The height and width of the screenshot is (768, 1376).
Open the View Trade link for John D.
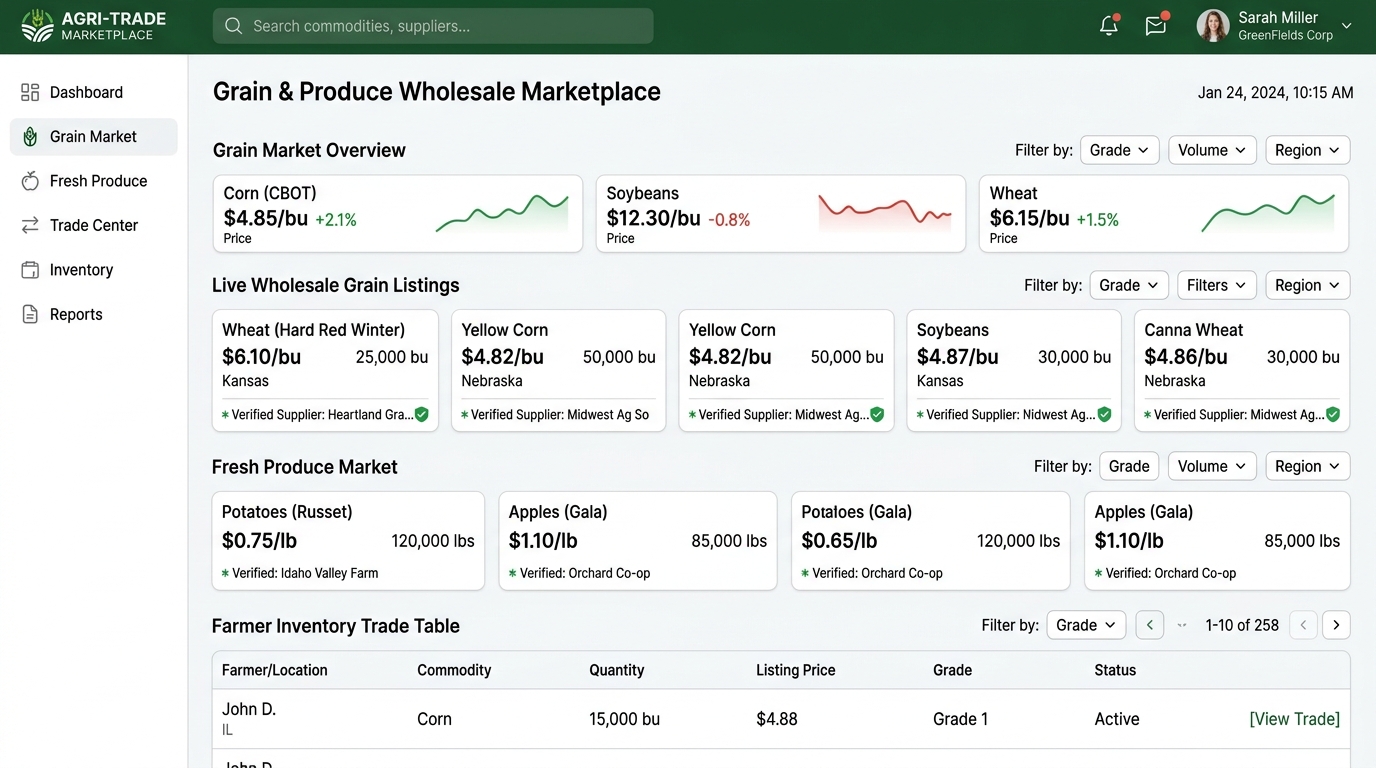tap(1294, 719)
